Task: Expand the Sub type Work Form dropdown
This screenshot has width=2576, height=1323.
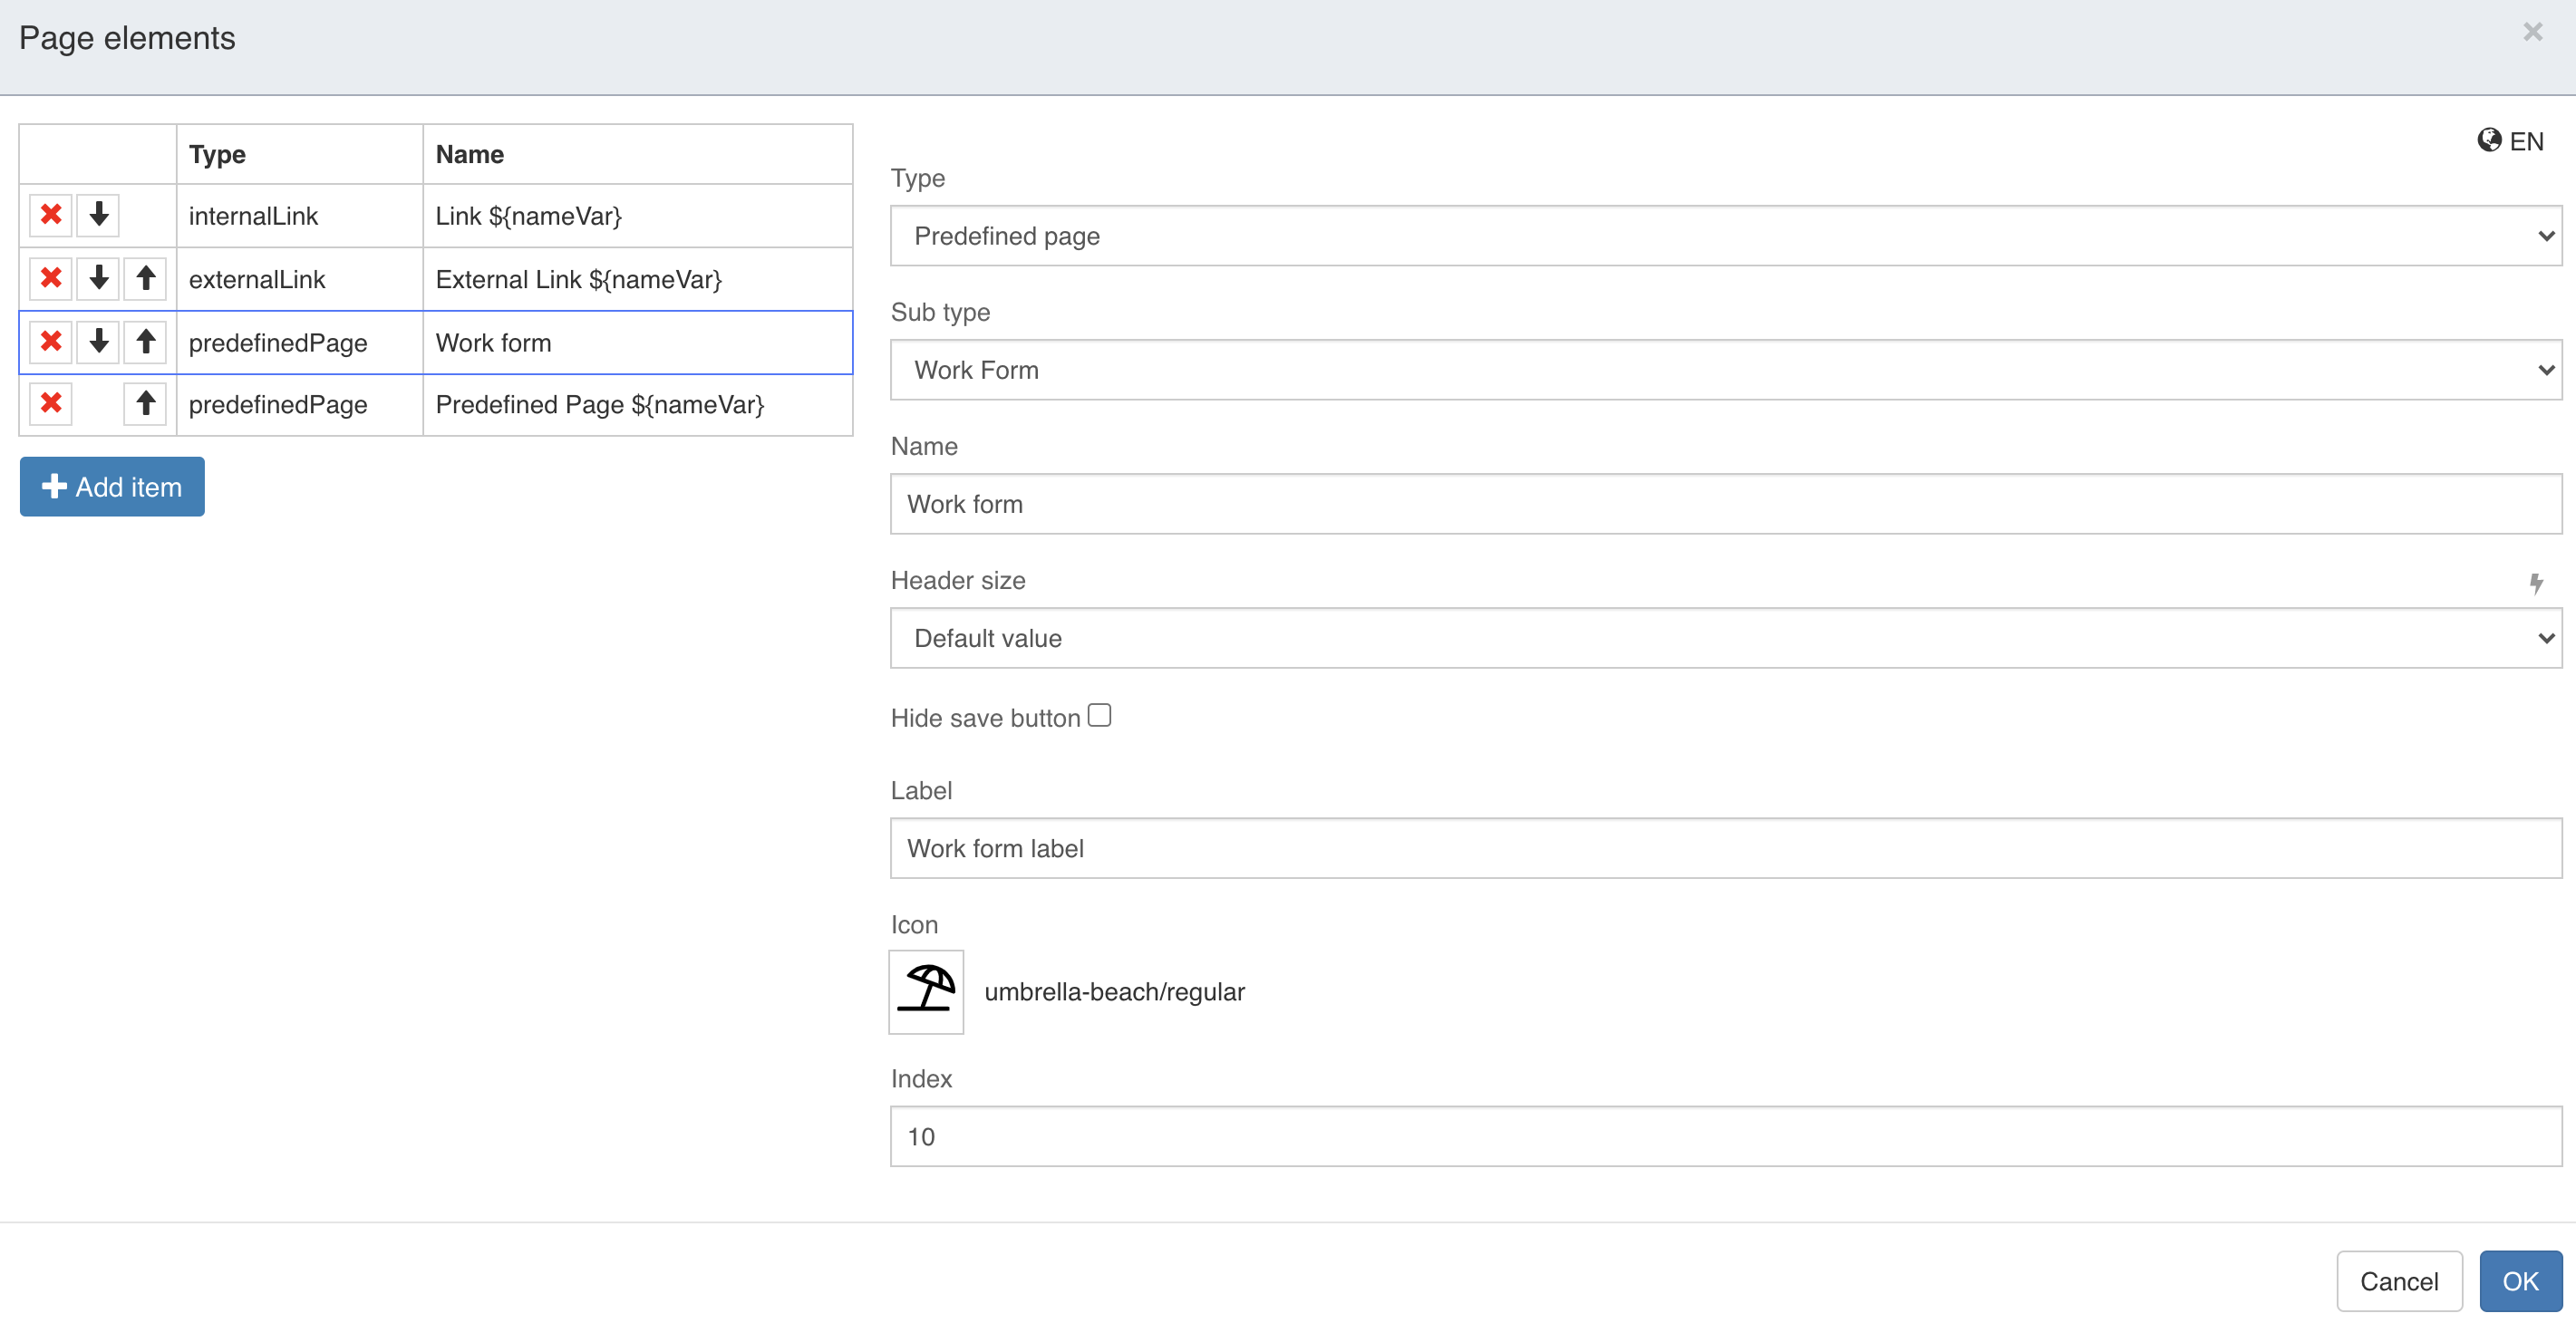Action: coord(1725,370)
